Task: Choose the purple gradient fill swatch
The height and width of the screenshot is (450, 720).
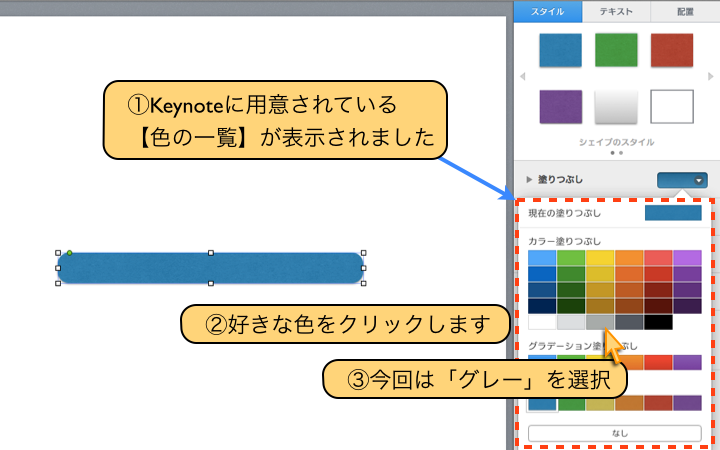Action: click(x=687, y=362)
